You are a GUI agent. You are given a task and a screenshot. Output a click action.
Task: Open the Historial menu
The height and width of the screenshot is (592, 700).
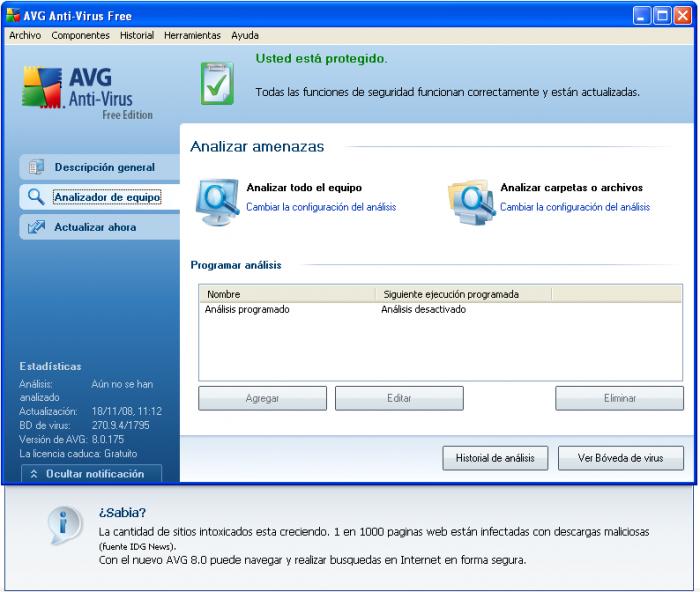[137, 35]
